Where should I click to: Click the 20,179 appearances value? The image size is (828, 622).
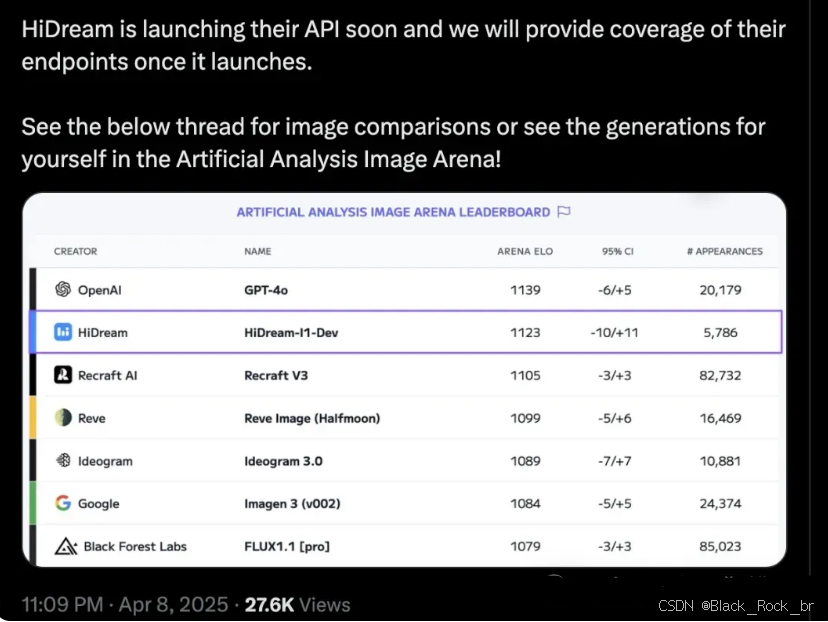(720, 290)
